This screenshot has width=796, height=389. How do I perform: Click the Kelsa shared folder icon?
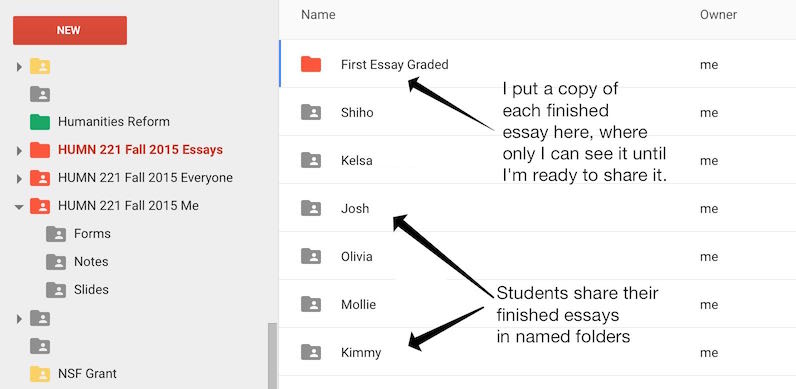[311, 160]
